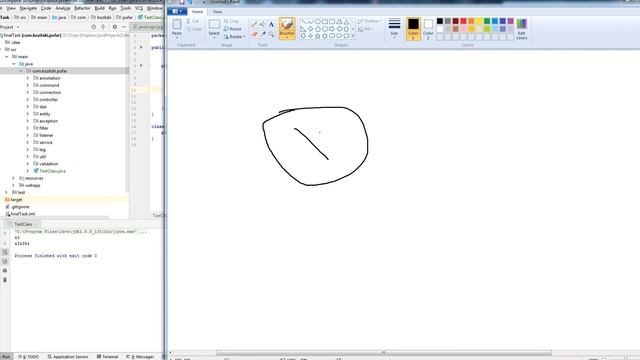
Task: Select the Magnifier tool in Paint
Action: tap(271, 34)
